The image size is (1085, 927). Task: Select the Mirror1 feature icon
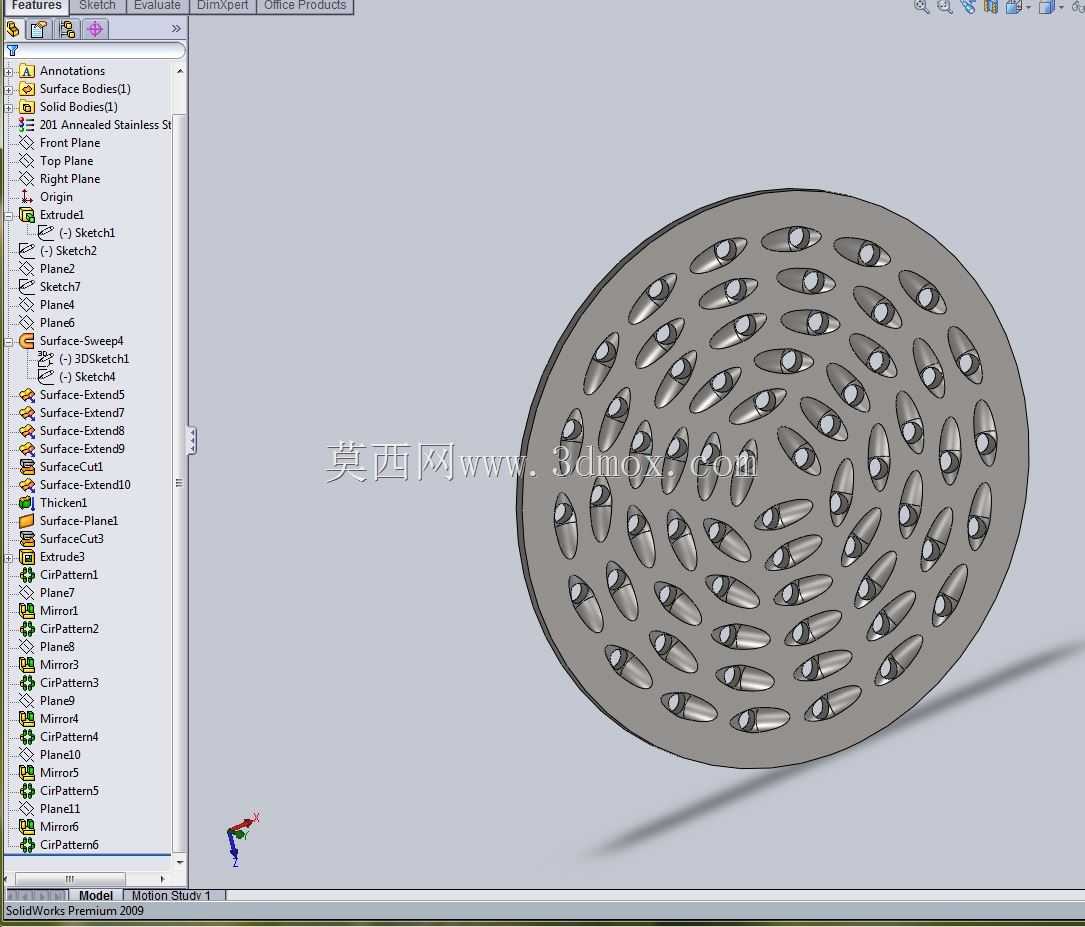click(26, 610)
